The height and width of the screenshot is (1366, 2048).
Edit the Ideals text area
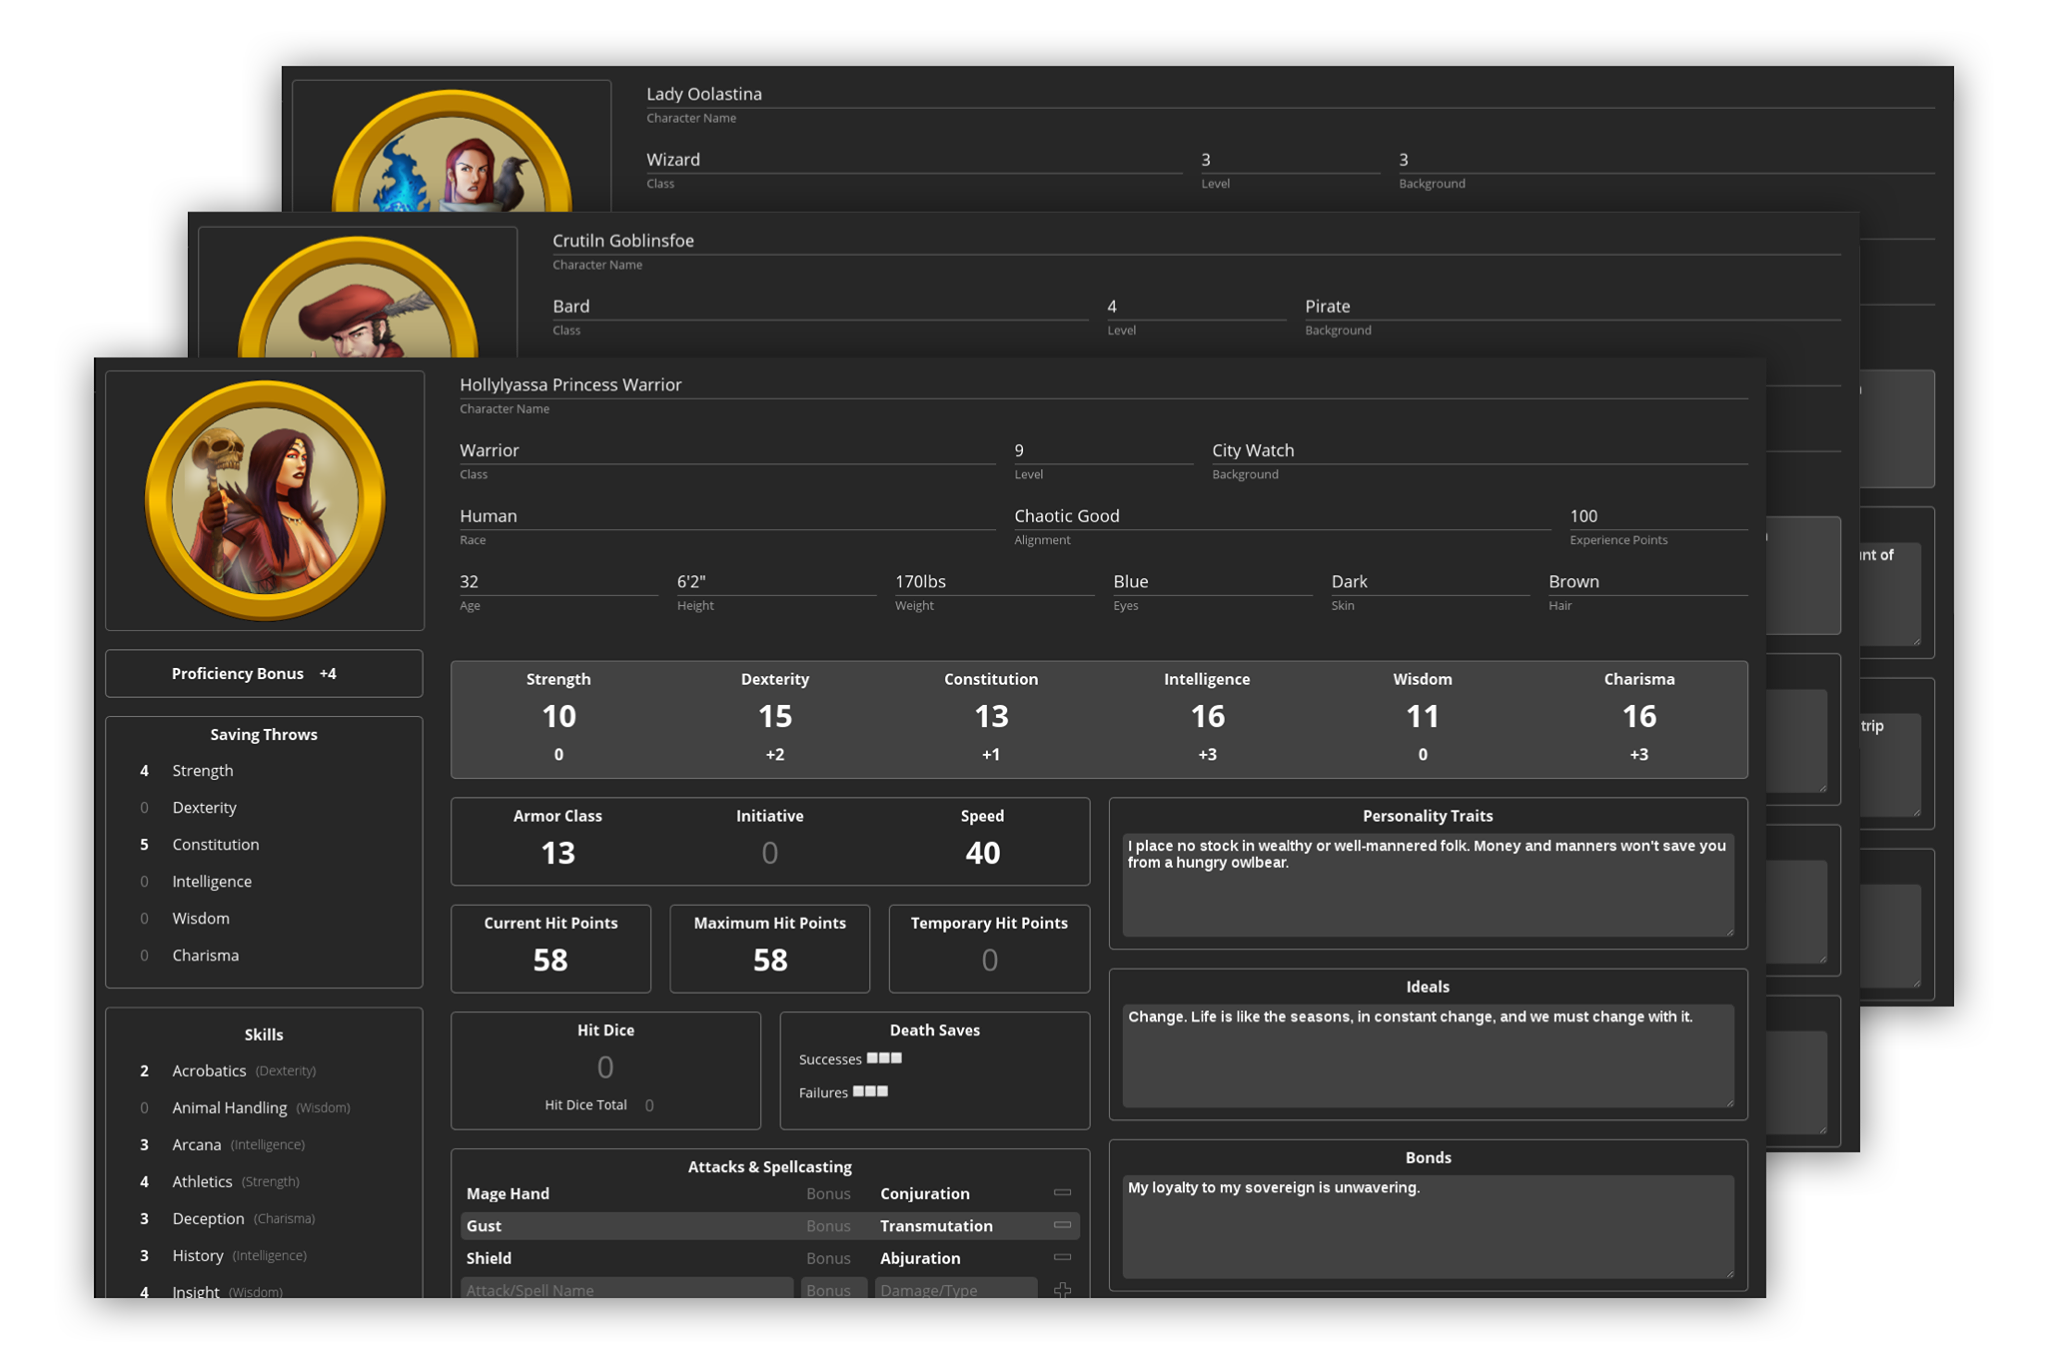pos(1427,1056)
